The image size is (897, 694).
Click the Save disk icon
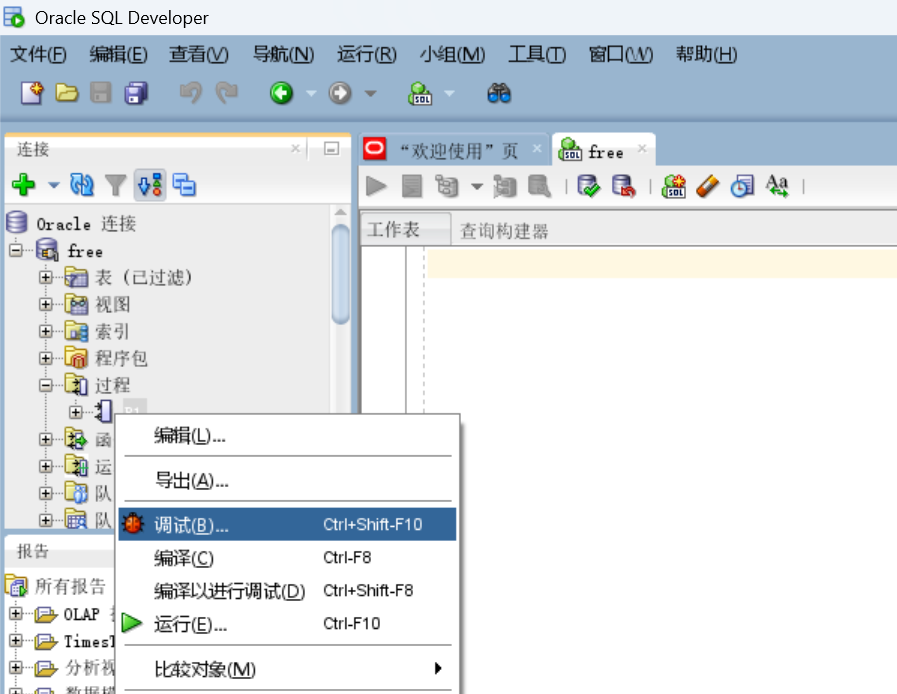click(101, 93)
